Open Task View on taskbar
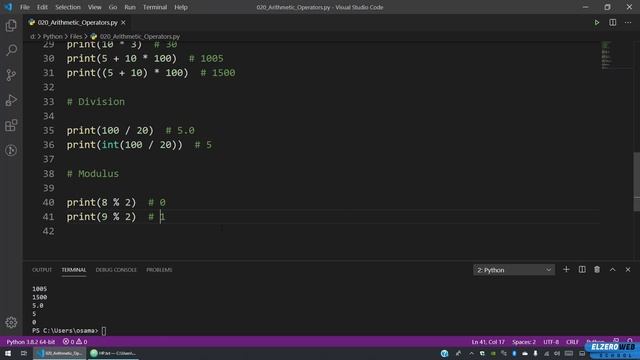The image size is (640, 360). tap(24, 353)
